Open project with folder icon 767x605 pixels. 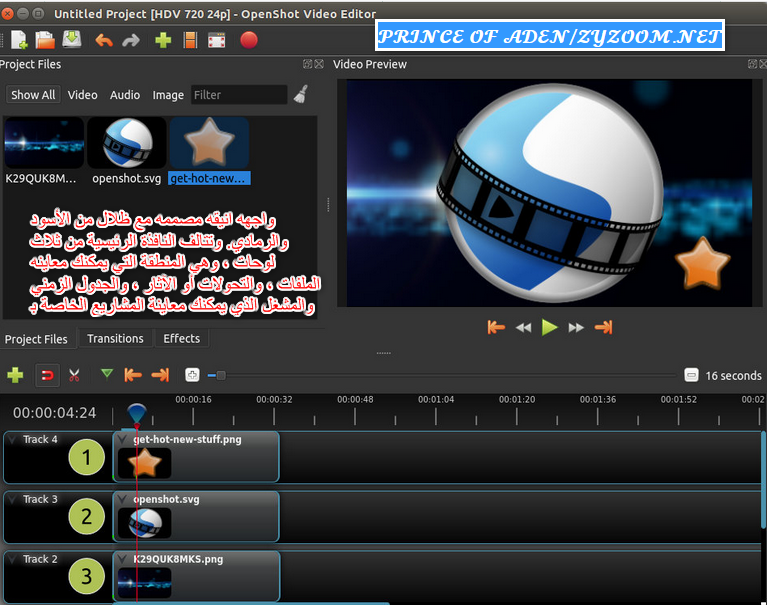coord(45,40)
